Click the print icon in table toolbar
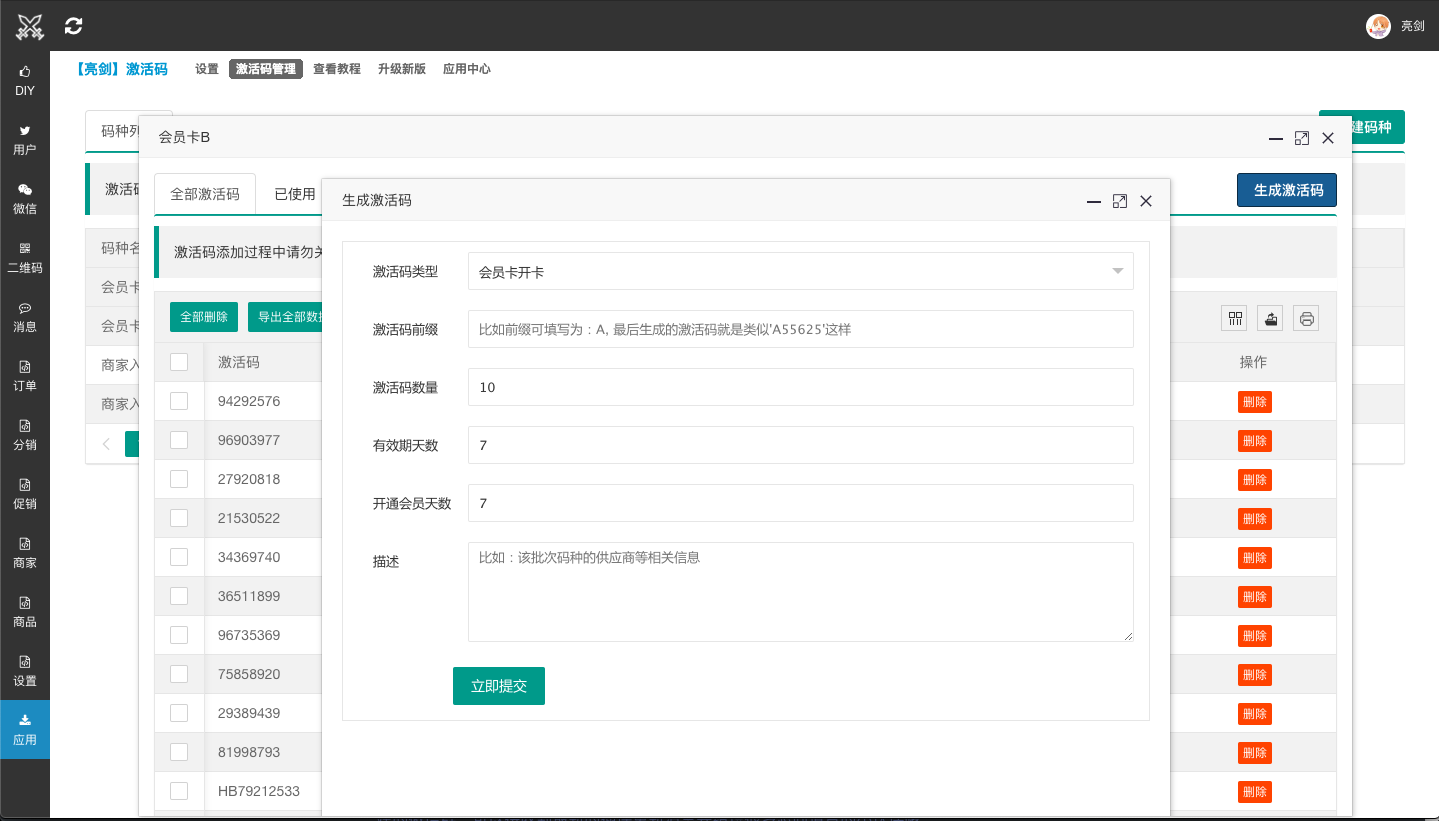Viewport: 1439px width, 821px height. [x=1306, y=318]
